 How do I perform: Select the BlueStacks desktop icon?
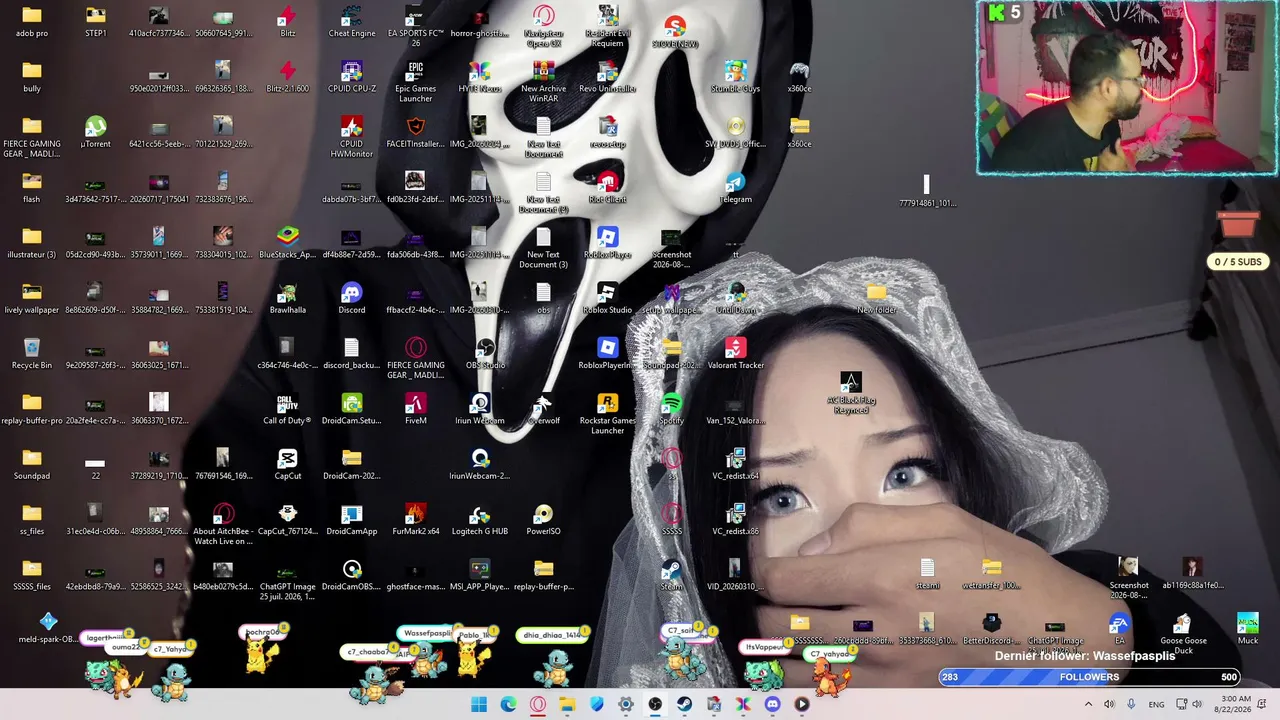[x=288, y=243]
